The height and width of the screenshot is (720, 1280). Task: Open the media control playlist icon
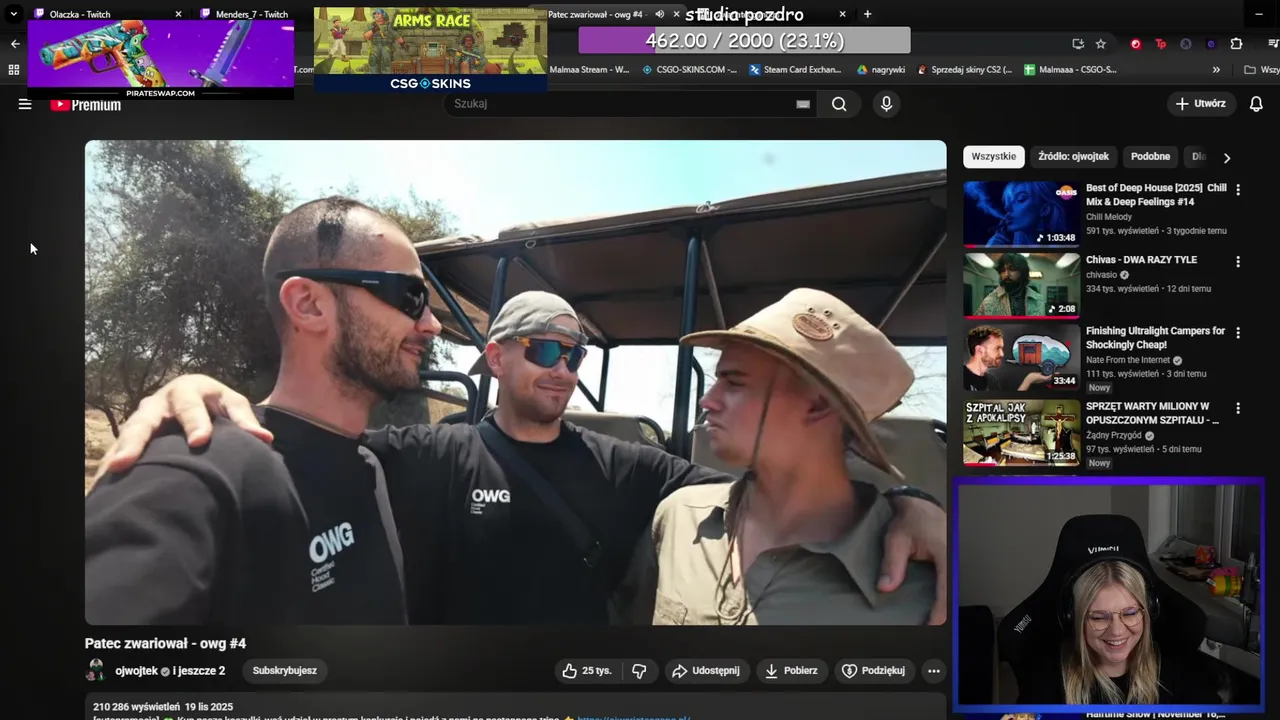1271,44
